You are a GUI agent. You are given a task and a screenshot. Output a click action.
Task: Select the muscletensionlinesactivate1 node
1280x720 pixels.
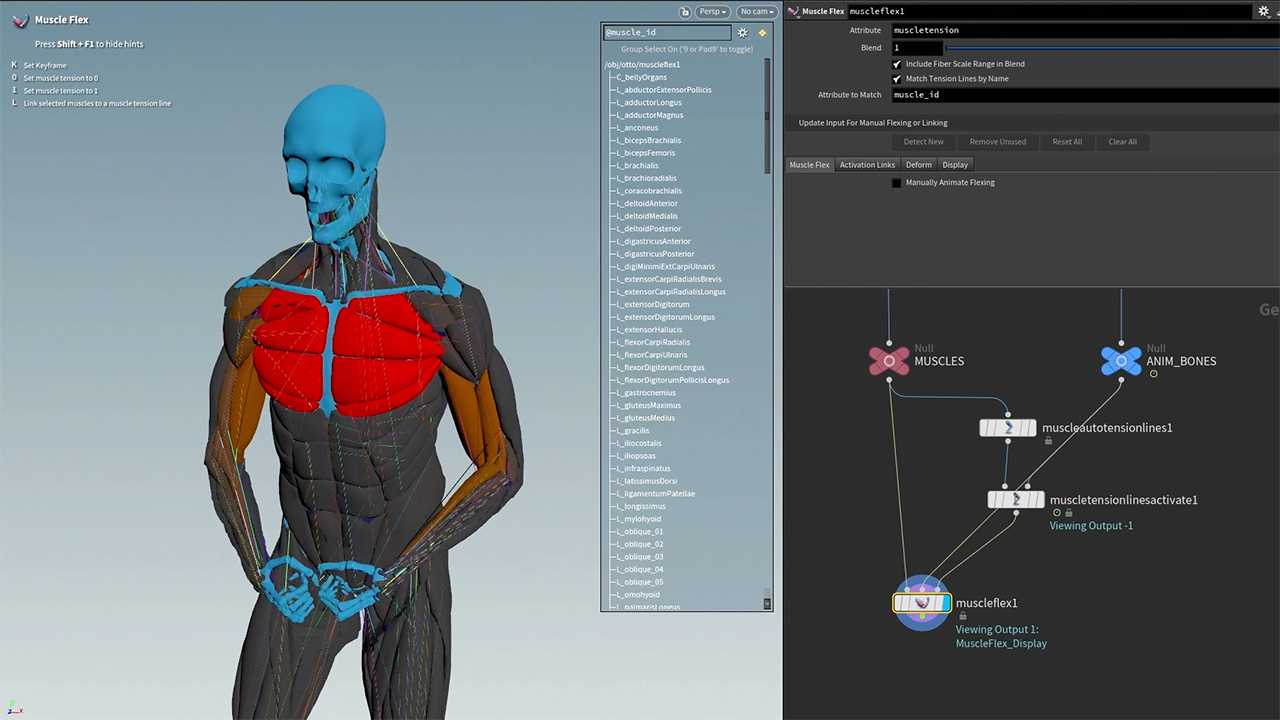[1016, 500]
